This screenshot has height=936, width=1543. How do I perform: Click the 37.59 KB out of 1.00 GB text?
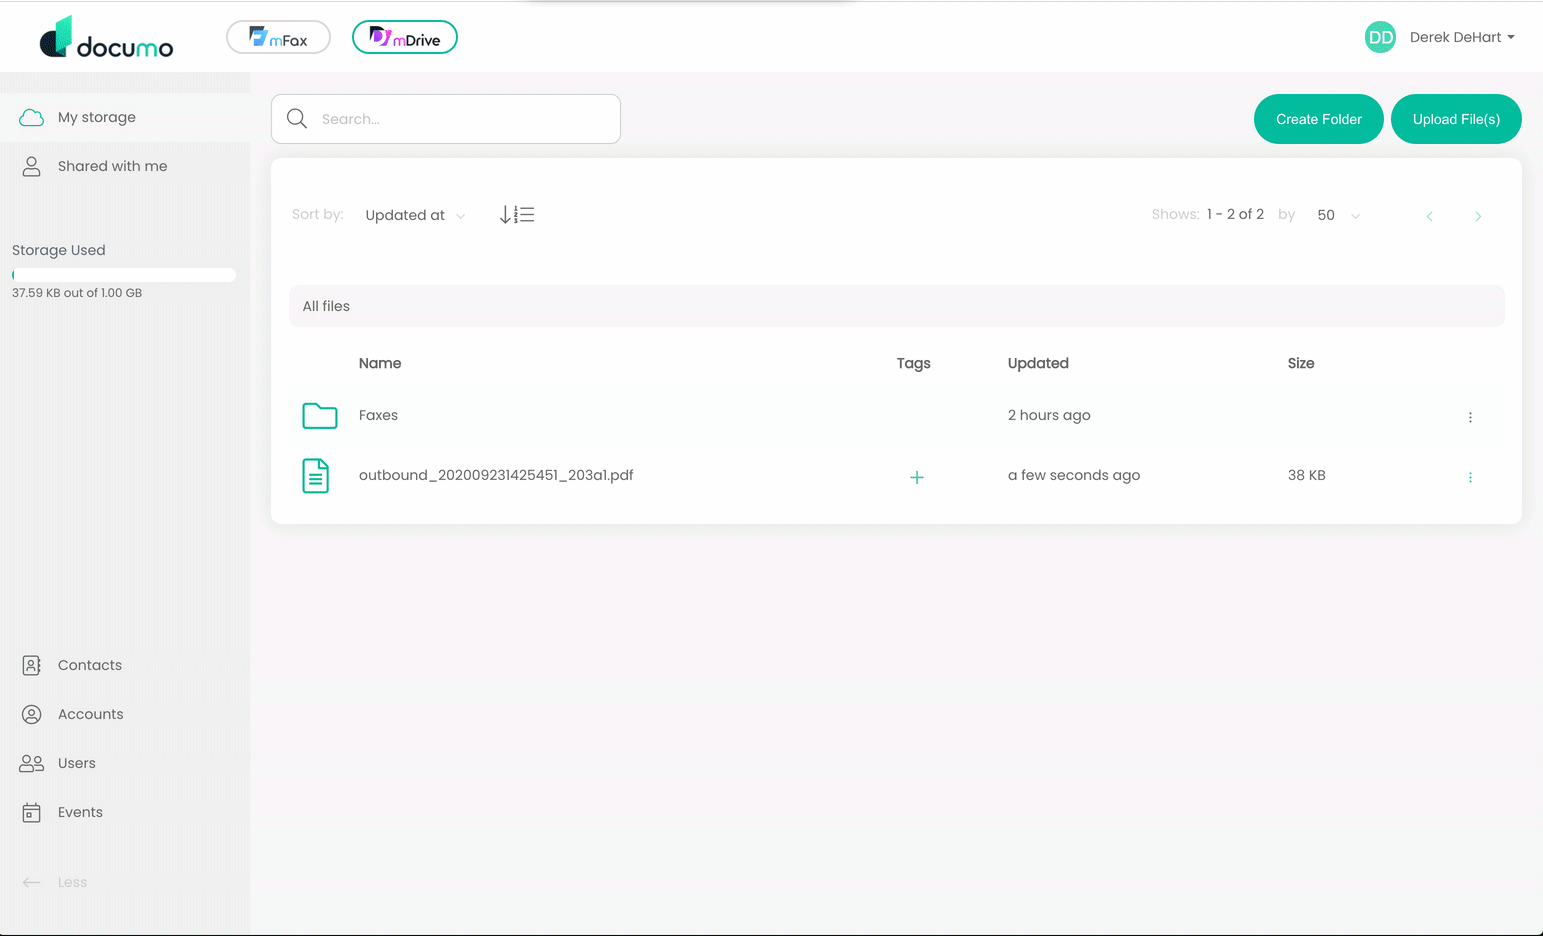click(77, 293)
